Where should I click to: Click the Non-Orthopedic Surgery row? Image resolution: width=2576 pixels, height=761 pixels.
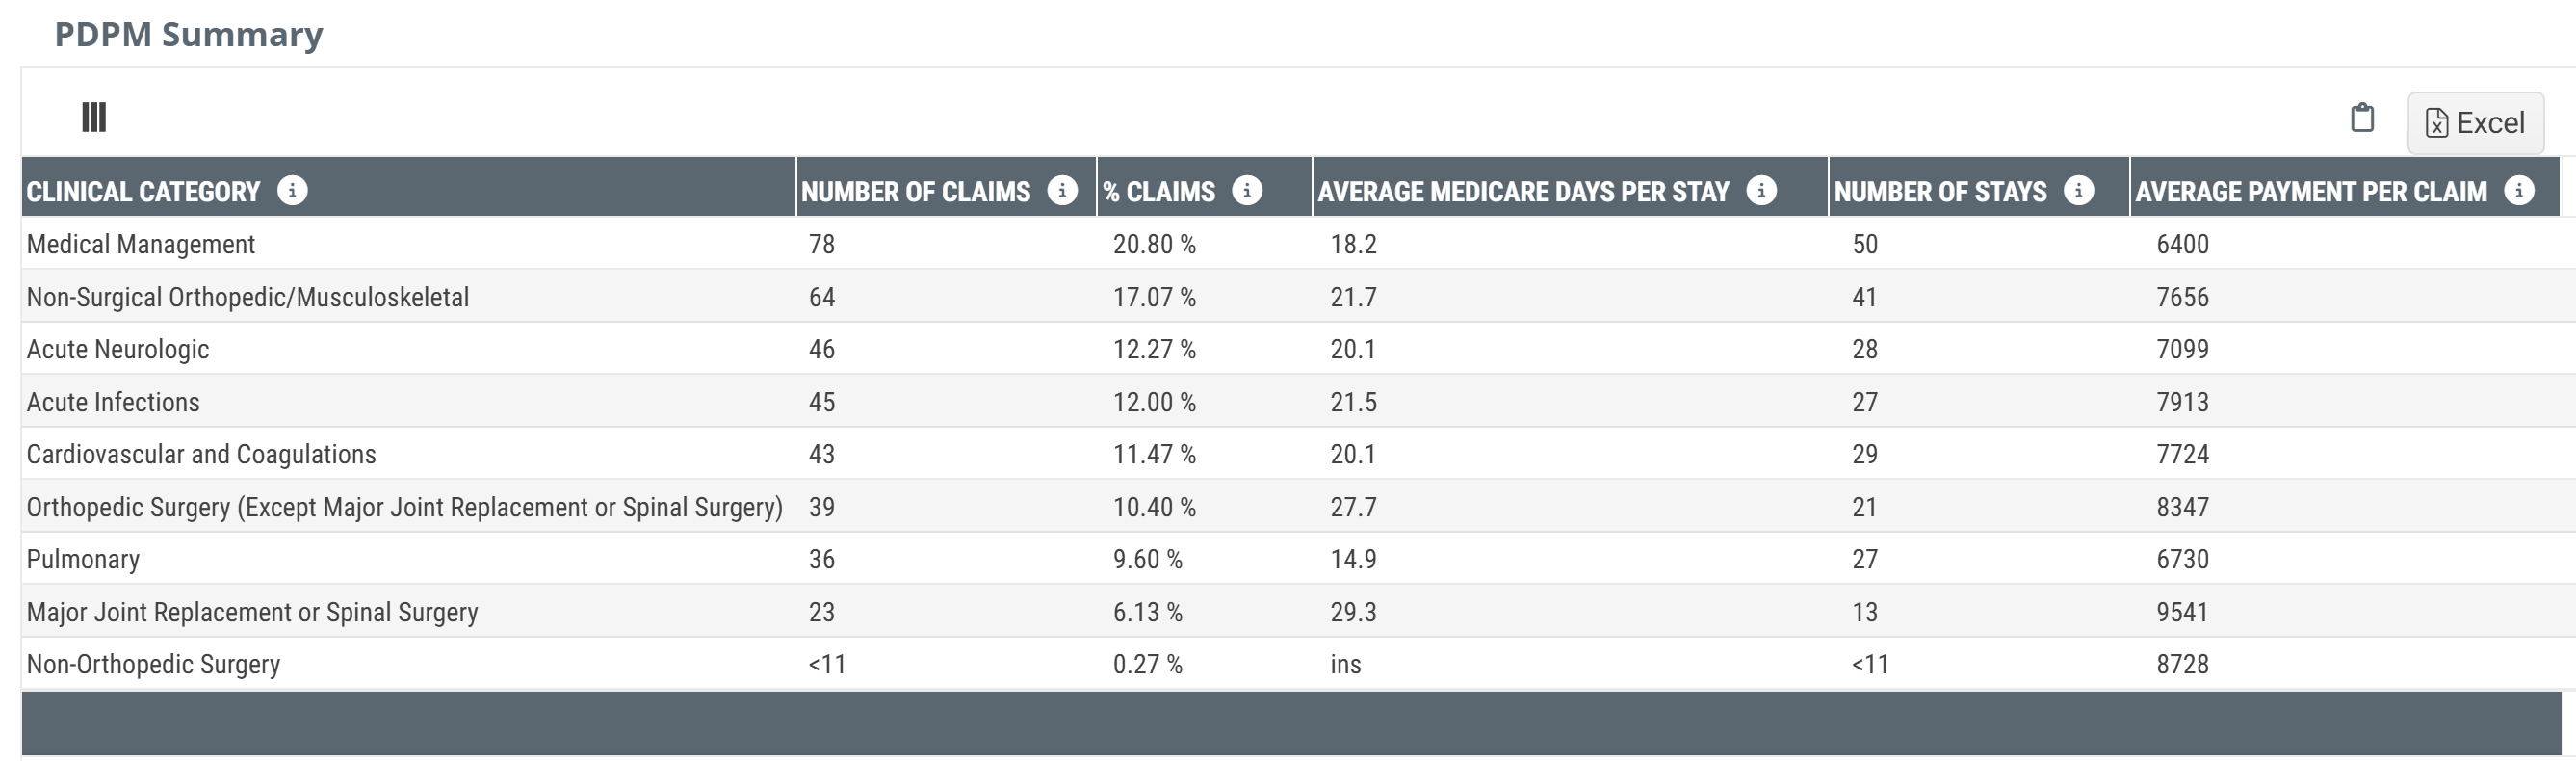point(153,664)
